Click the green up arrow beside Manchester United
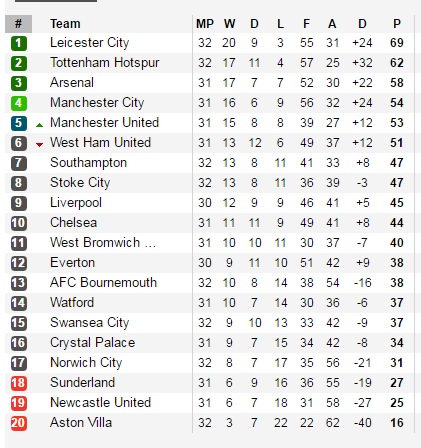Screen dimensions: 421x448 coord(39,125)
